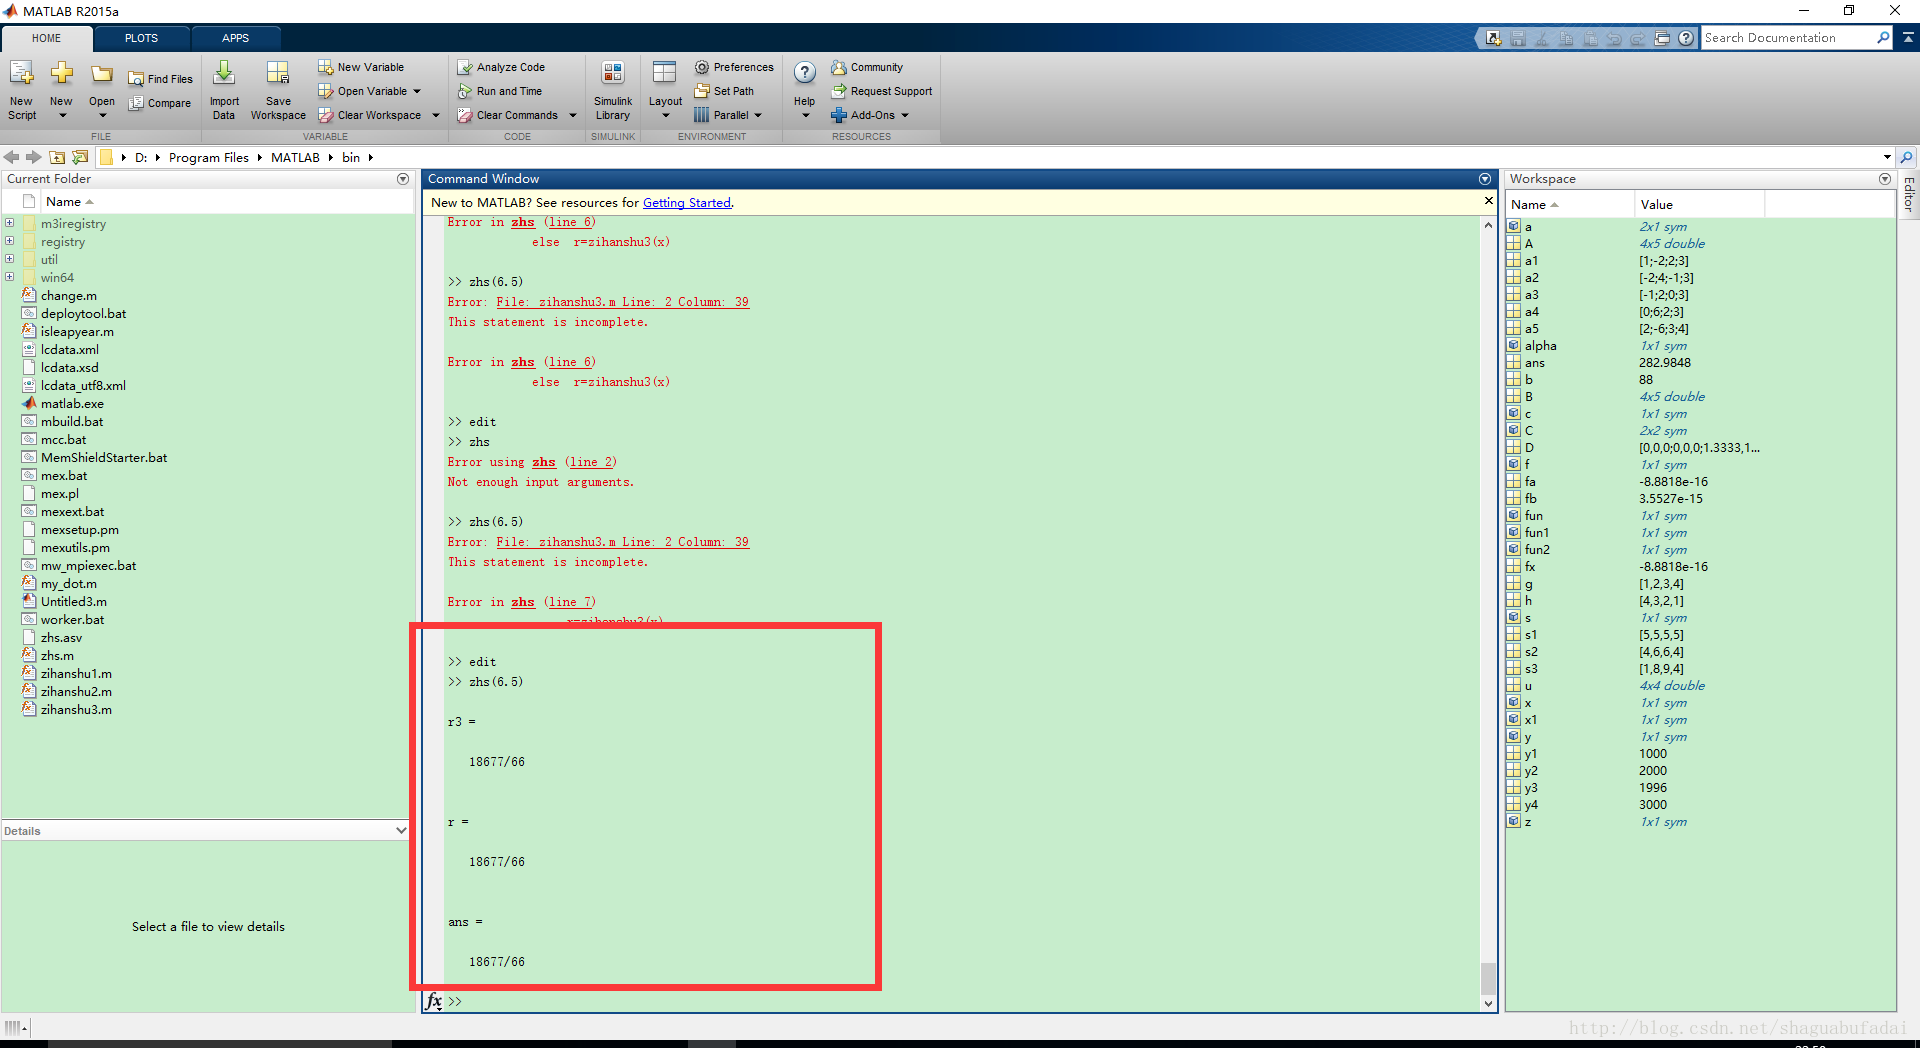Create a New Script
This screenshot has width=1920, height=1048.
[x=22, y=90]
